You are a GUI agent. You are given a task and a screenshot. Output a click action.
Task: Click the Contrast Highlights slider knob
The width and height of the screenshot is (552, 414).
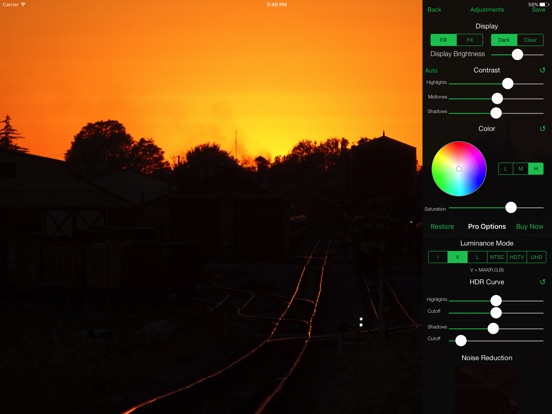click(508, 84)
